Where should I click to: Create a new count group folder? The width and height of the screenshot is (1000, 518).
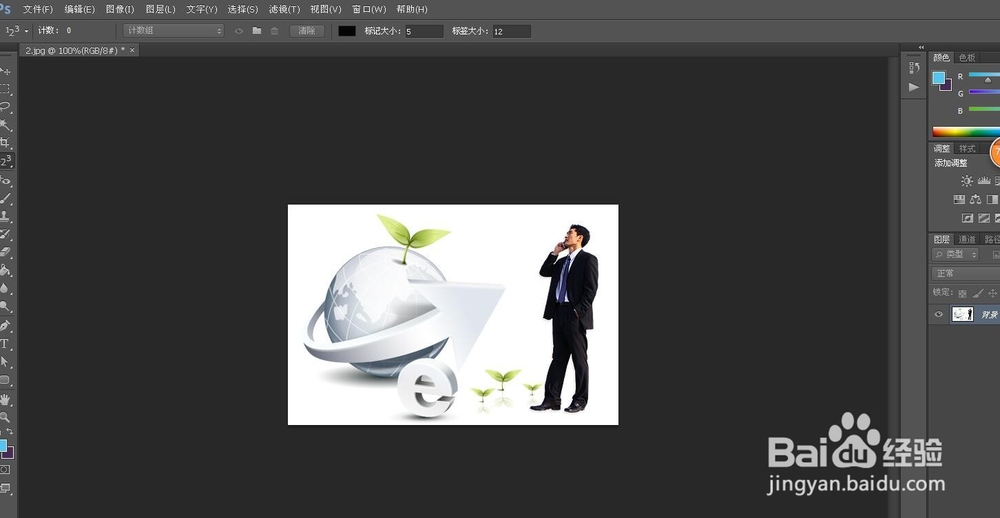(256, 31)
